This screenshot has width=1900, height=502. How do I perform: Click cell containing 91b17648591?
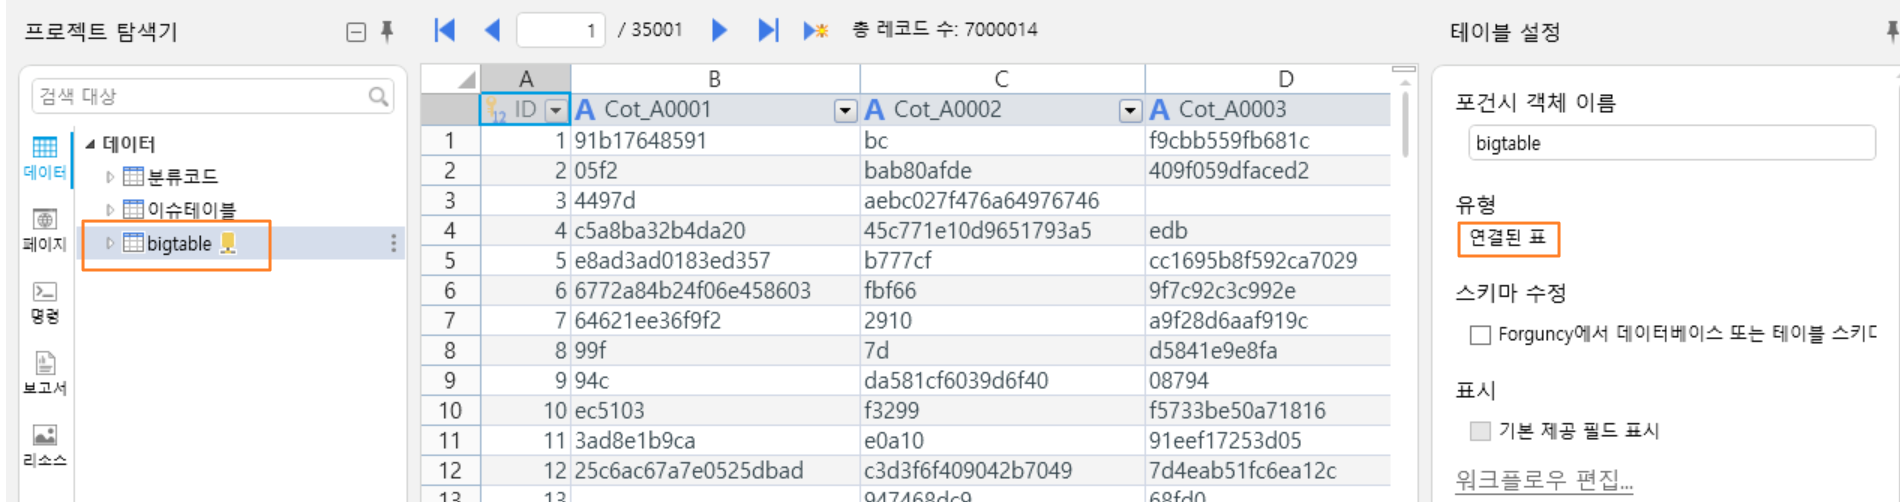coord(715,141)
